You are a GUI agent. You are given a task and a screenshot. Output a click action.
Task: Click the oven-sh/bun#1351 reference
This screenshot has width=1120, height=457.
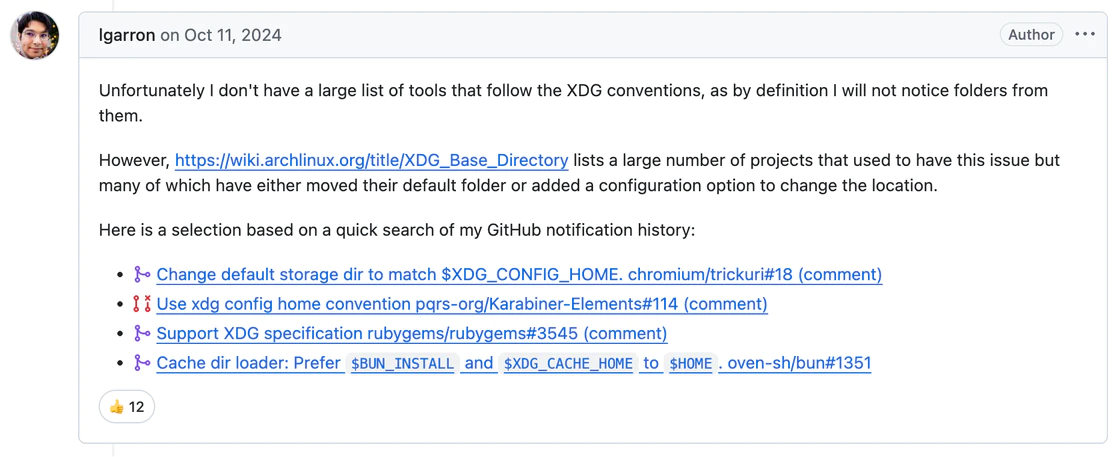(799, 363)
